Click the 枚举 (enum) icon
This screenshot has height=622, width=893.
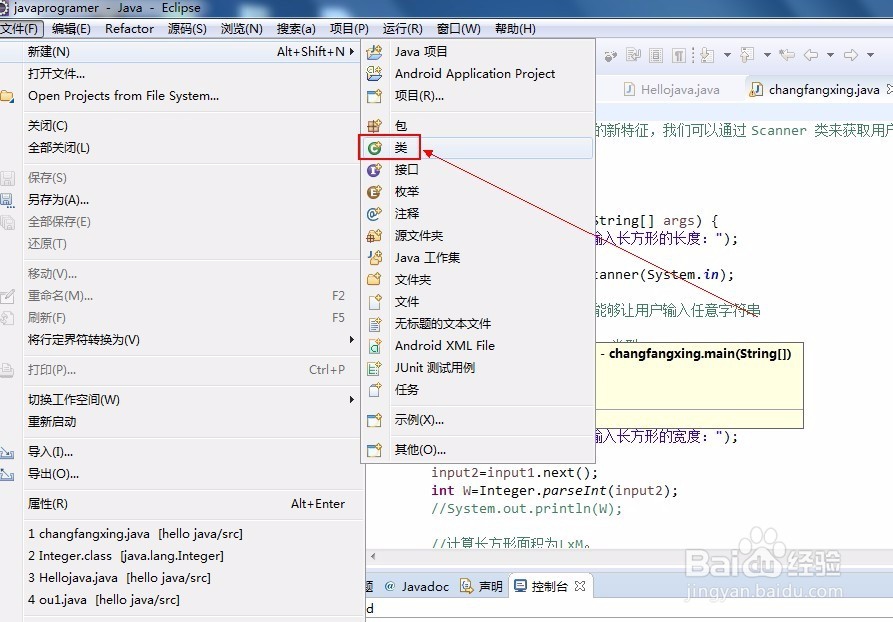click(x=374, y=192)
